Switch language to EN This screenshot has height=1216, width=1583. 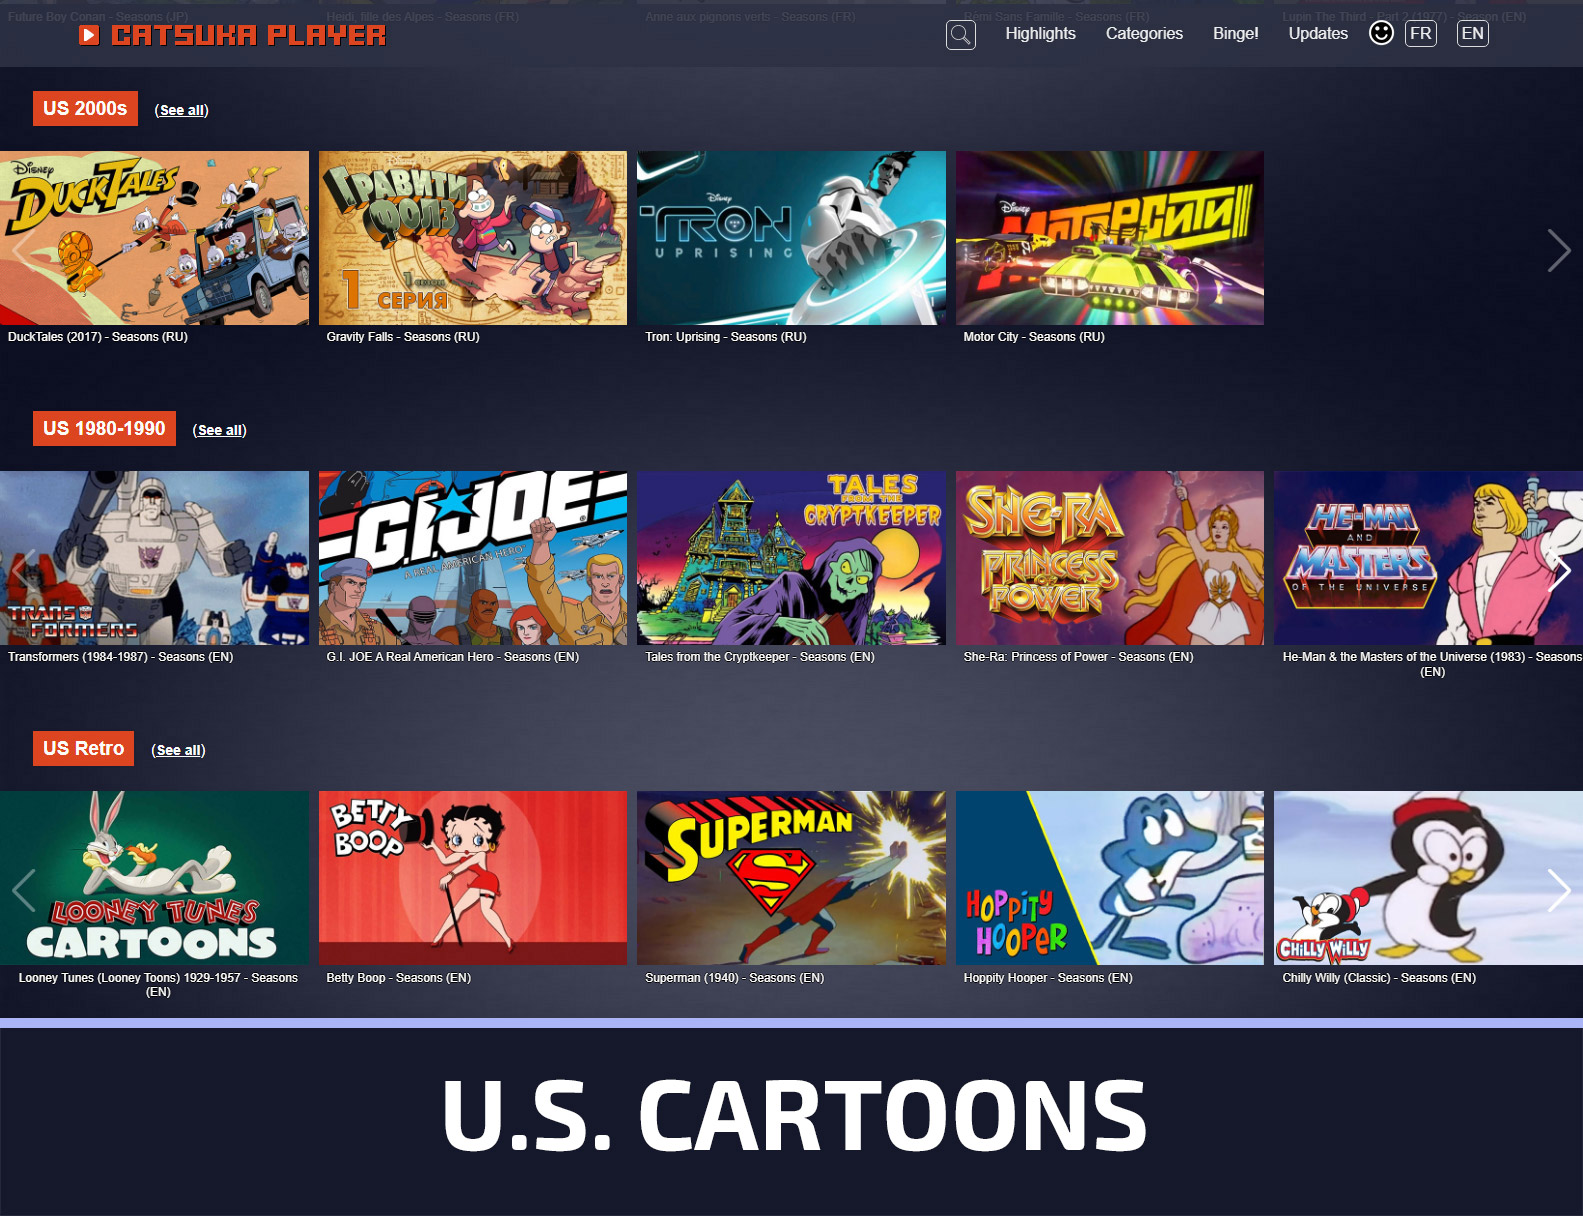pos(1472,33)
